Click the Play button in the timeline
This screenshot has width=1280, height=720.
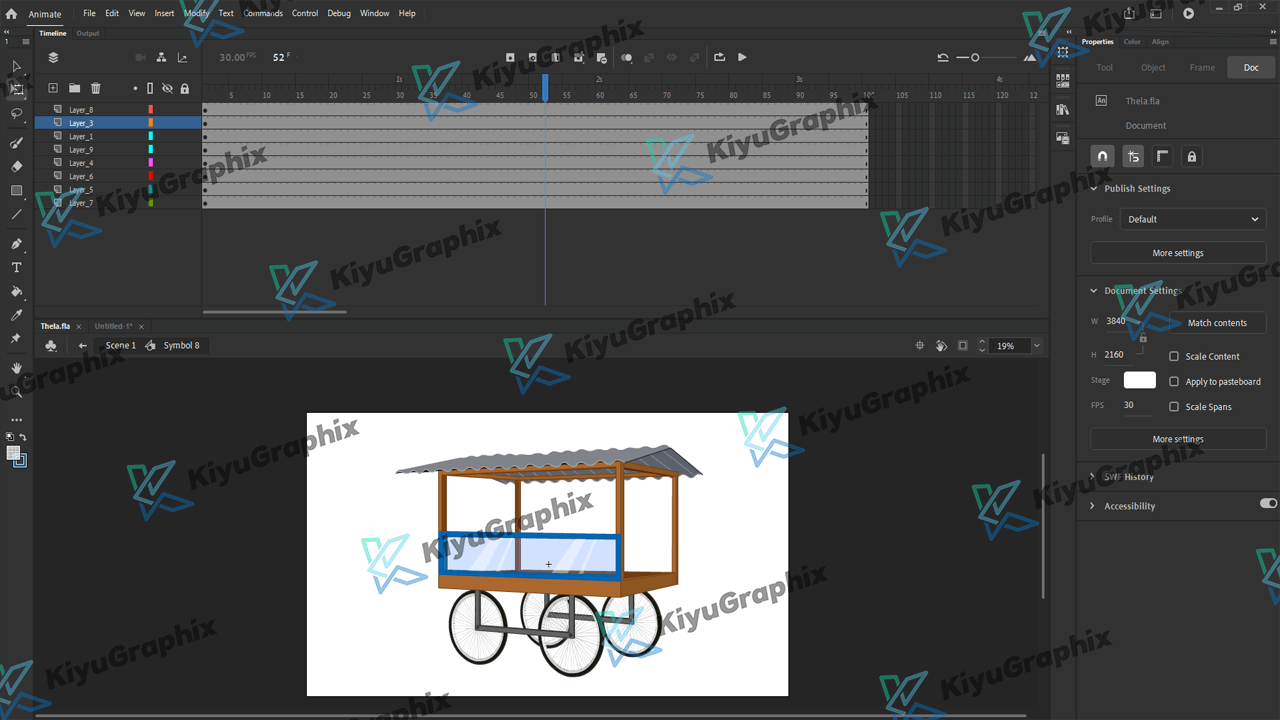pos(742,57)
